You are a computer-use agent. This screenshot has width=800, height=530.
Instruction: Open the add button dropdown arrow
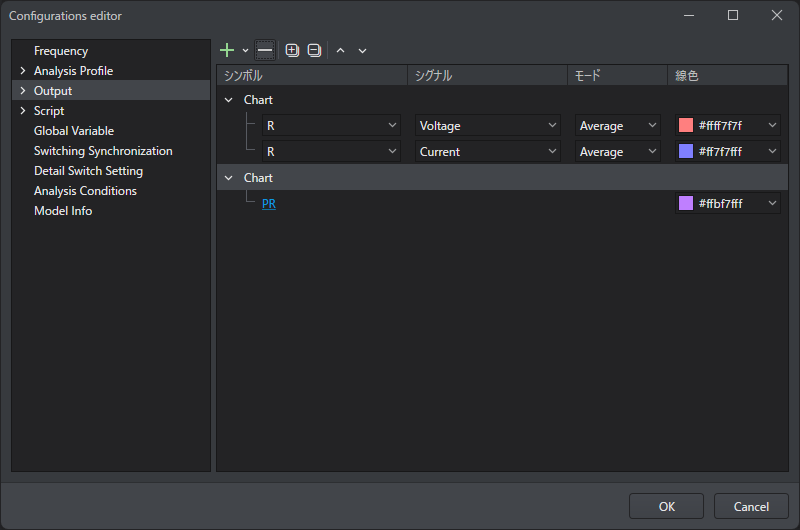click(x=245, y=51)
